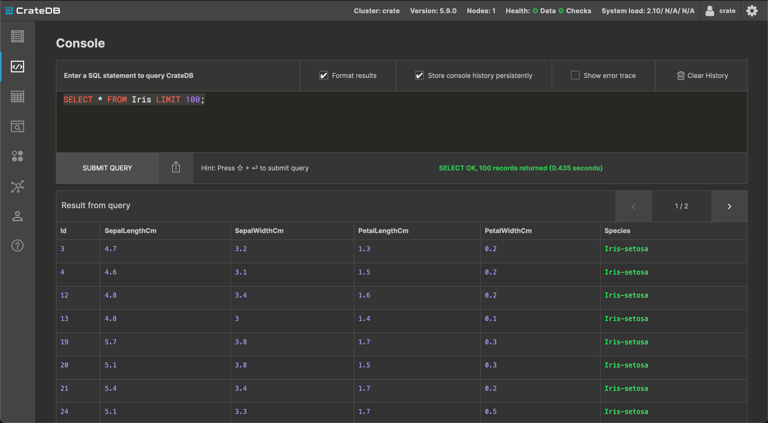The height and width of the screenshot is (423, 768).
Task: Click the Clear History trash icon
Action: click(680, 75)
